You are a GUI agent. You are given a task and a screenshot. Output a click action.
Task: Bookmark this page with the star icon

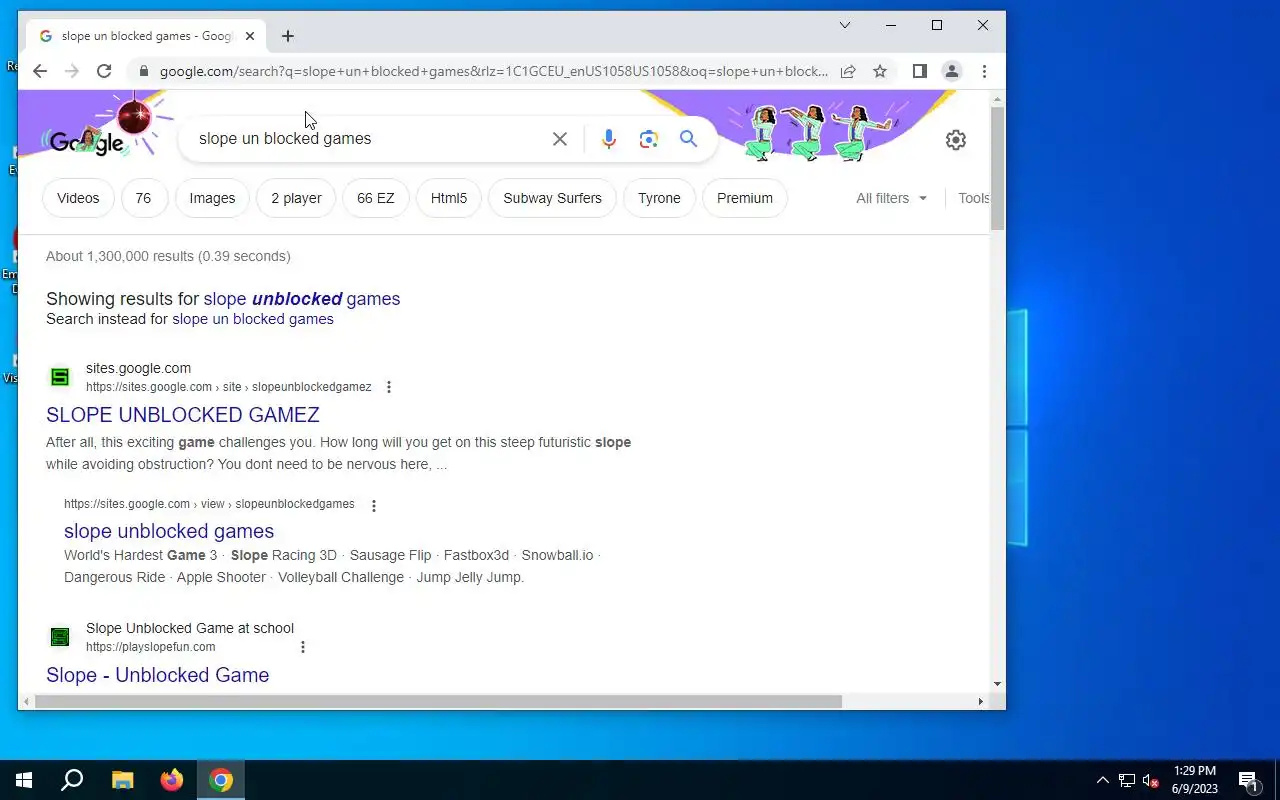pyautogui.click(x=880, y=71)
